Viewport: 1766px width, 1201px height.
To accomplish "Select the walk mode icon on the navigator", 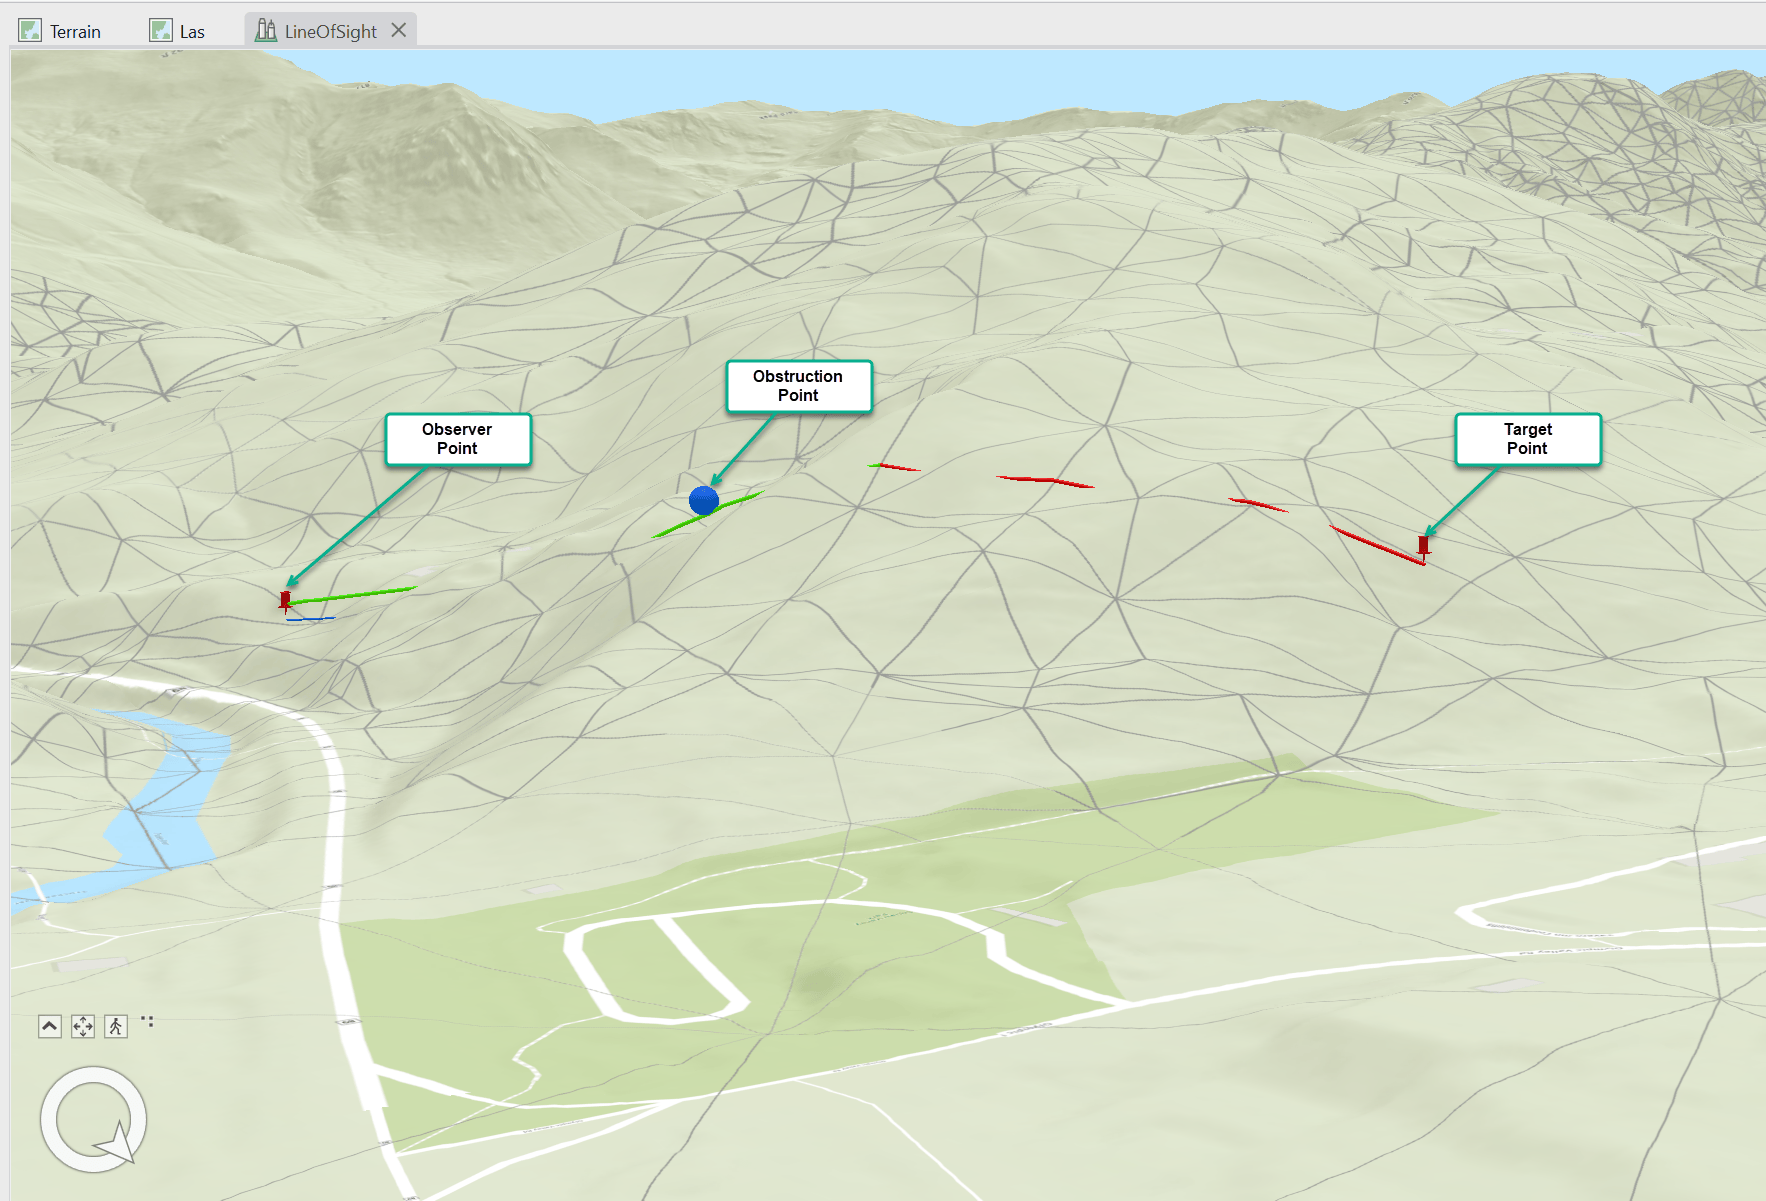I will click(116, 1026).
